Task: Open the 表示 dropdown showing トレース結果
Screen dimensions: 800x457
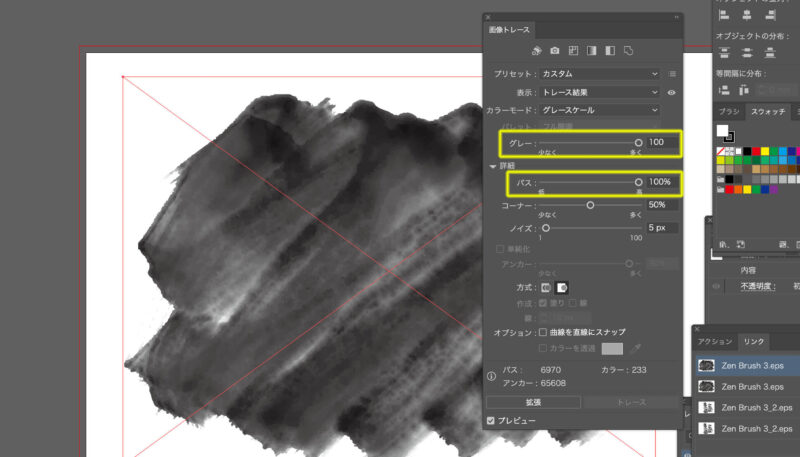Action: click(599, 92)
